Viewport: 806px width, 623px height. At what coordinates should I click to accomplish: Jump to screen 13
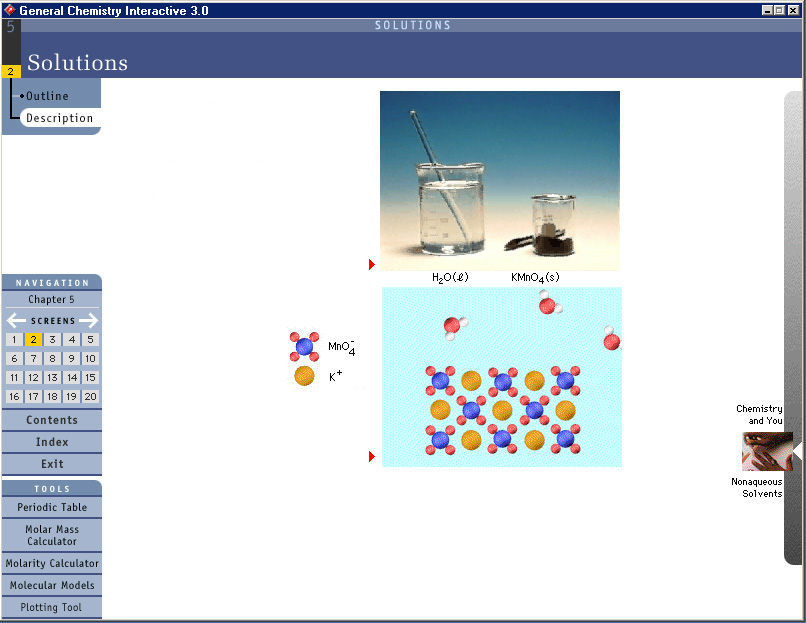pyautogui.click(x=52, y=378)
